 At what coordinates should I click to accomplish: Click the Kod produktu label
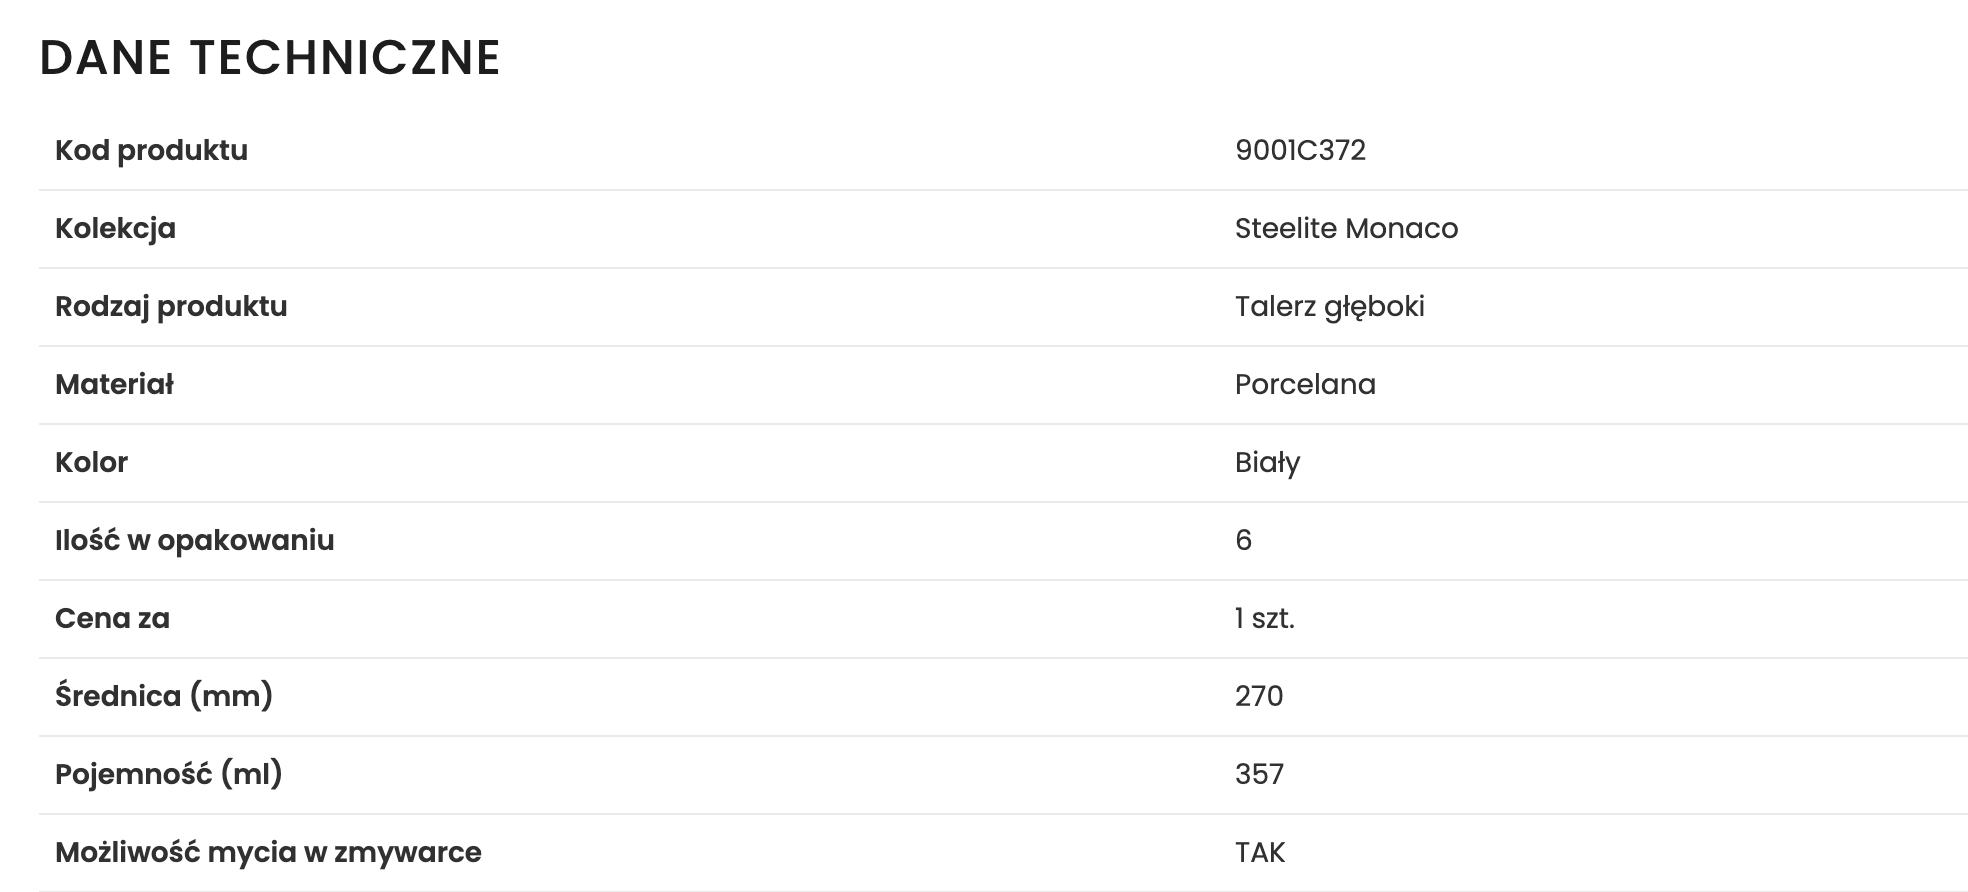point(151,150)
